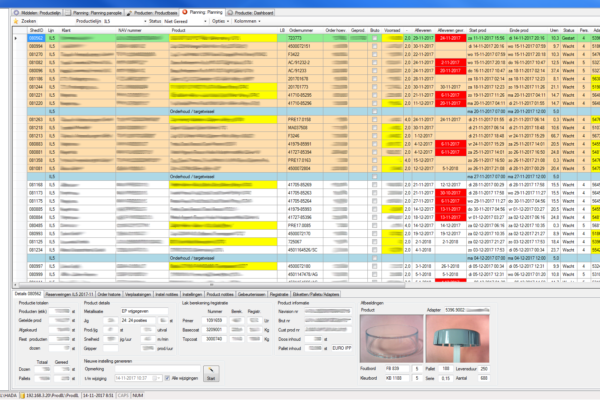Click the row indicator arrow of first row
This screenshot has width=600, height=400.
point(16,38)
